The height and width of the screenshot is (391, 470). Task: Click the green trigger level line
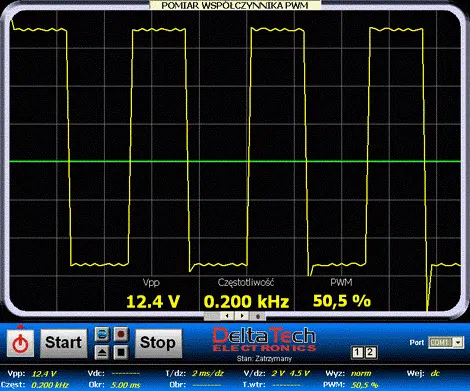coord(235,162)
